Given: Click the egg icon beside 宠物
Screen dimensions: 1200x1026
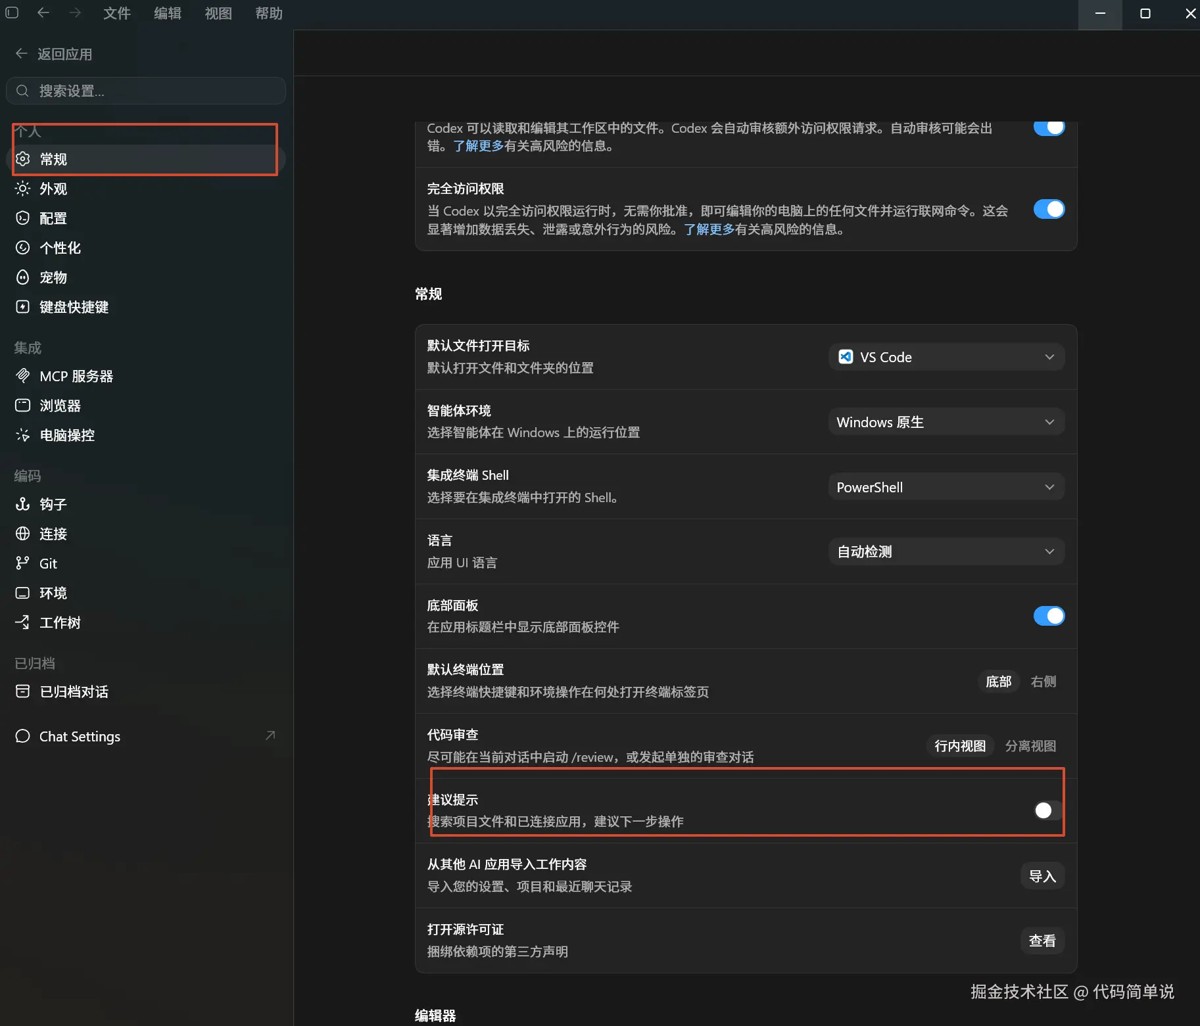Looking at the screenshot, I should [x=23, y=277].
